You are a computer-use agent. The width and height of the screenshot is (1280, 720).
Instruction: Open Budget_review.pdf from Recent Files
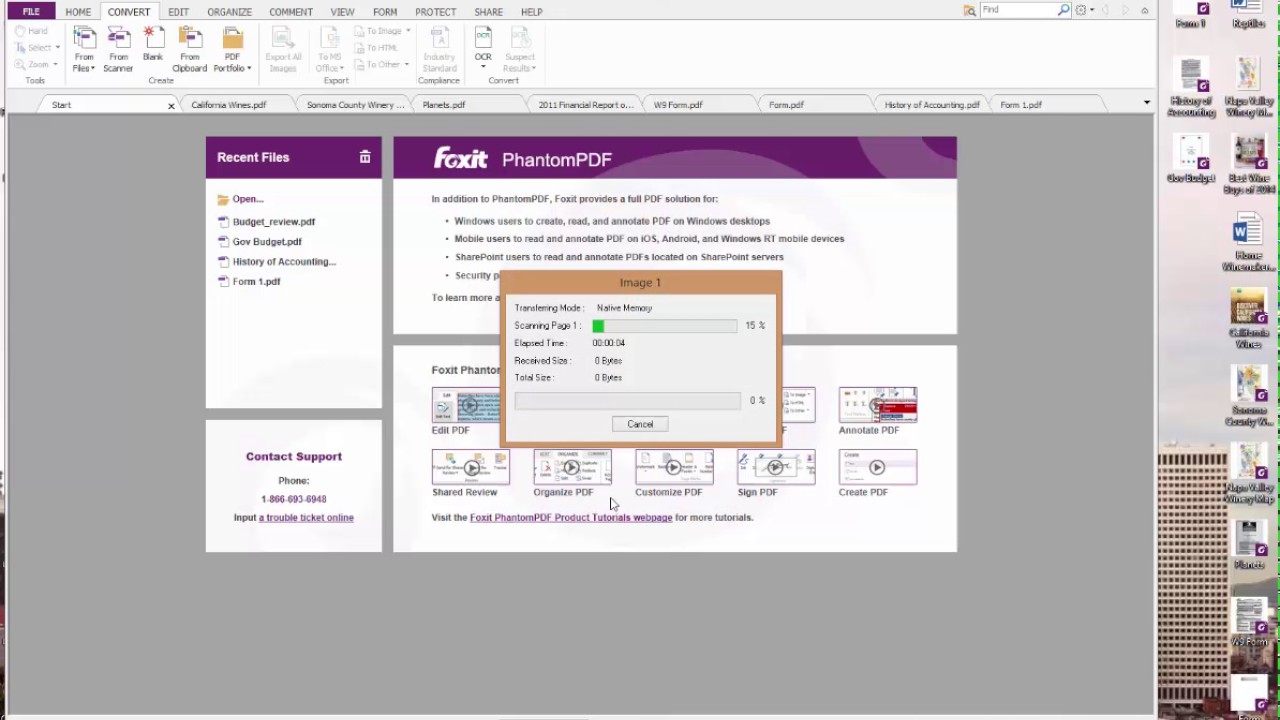coord(273,222)
